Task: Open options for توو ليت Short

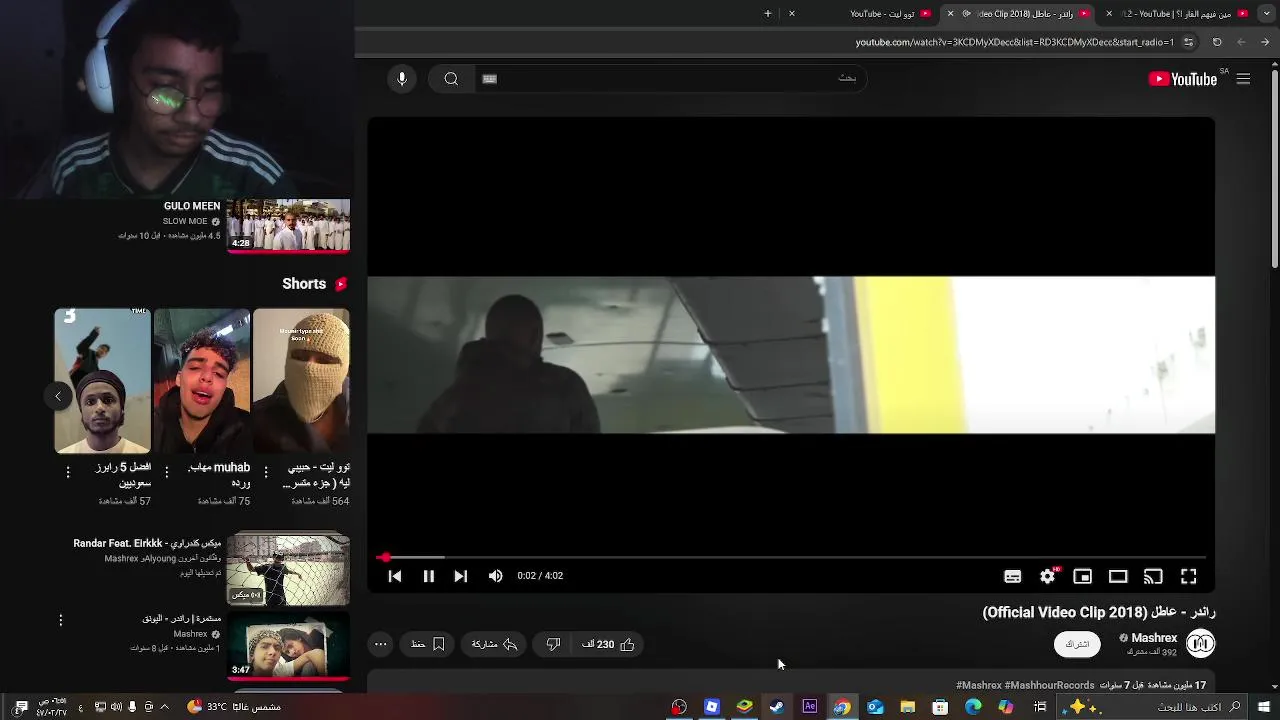Action: point(266,471)
